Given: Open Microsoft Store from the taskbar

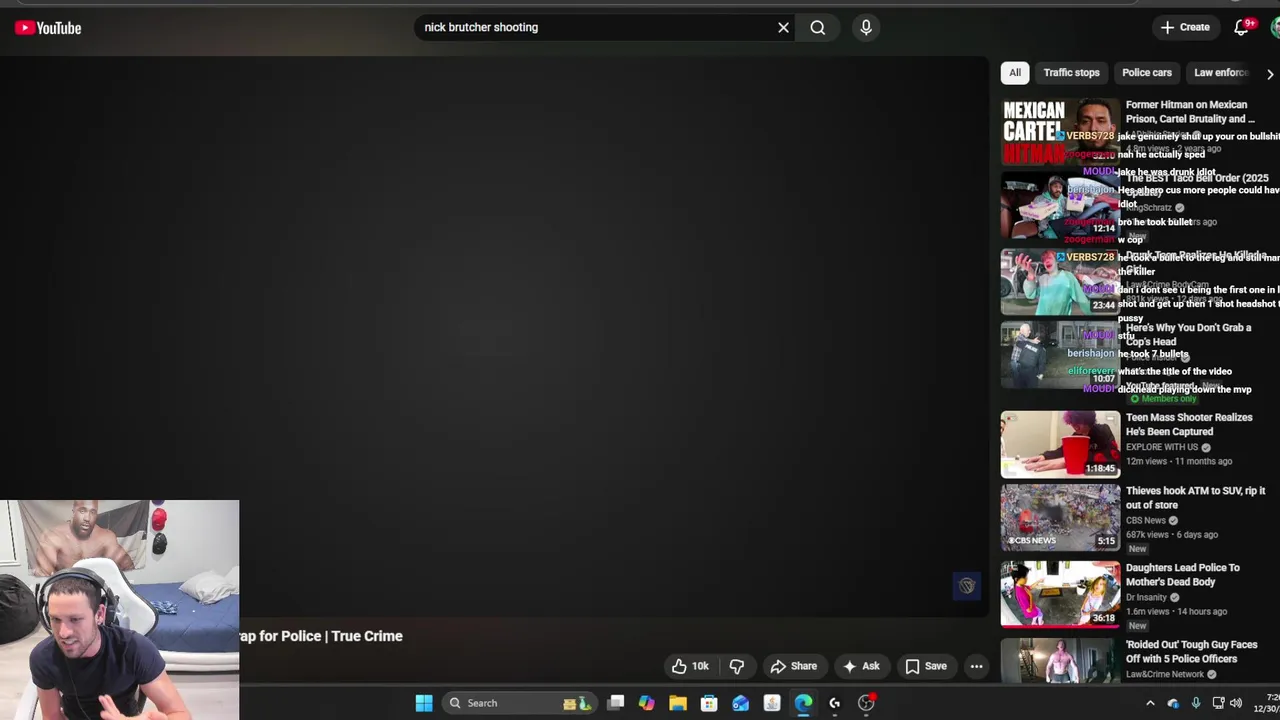Looking at the screenshot, I should (709, 703).
